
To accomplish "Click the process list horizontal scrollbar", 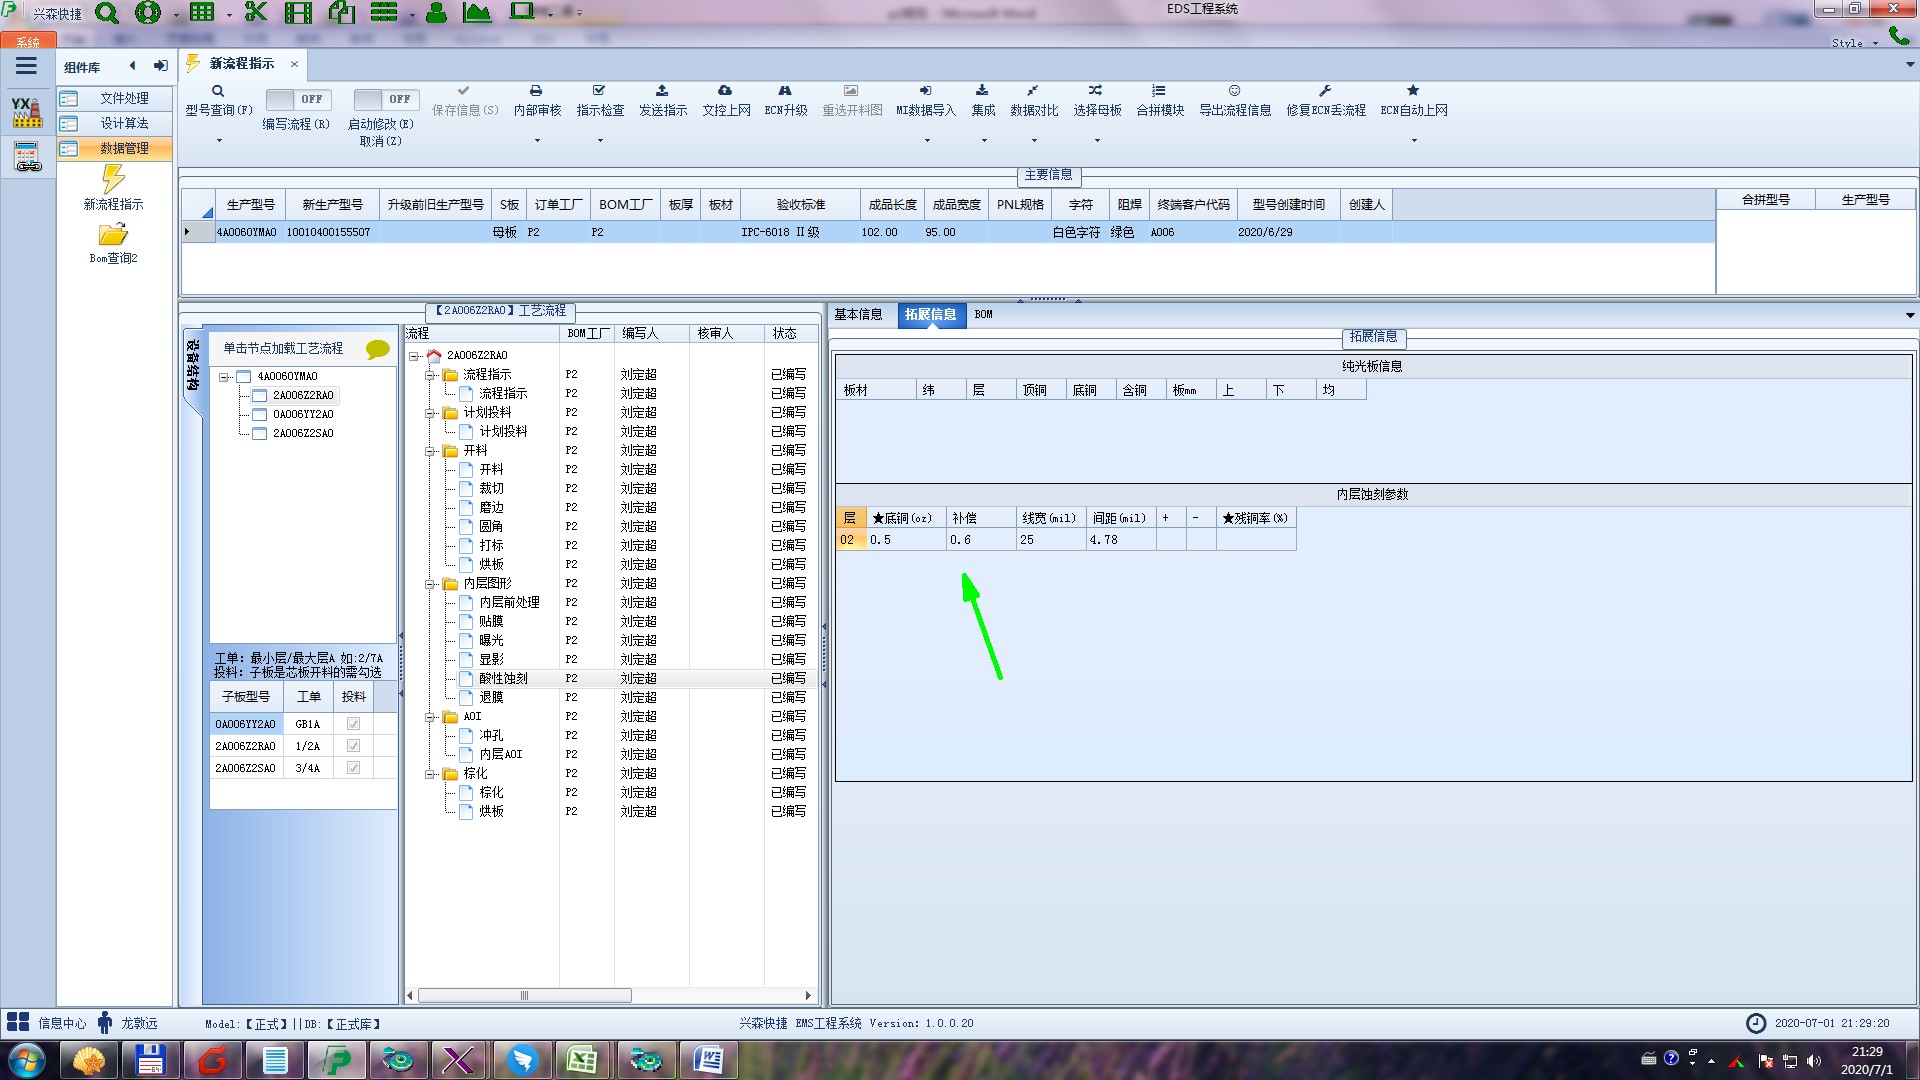I will pos(524,996).
